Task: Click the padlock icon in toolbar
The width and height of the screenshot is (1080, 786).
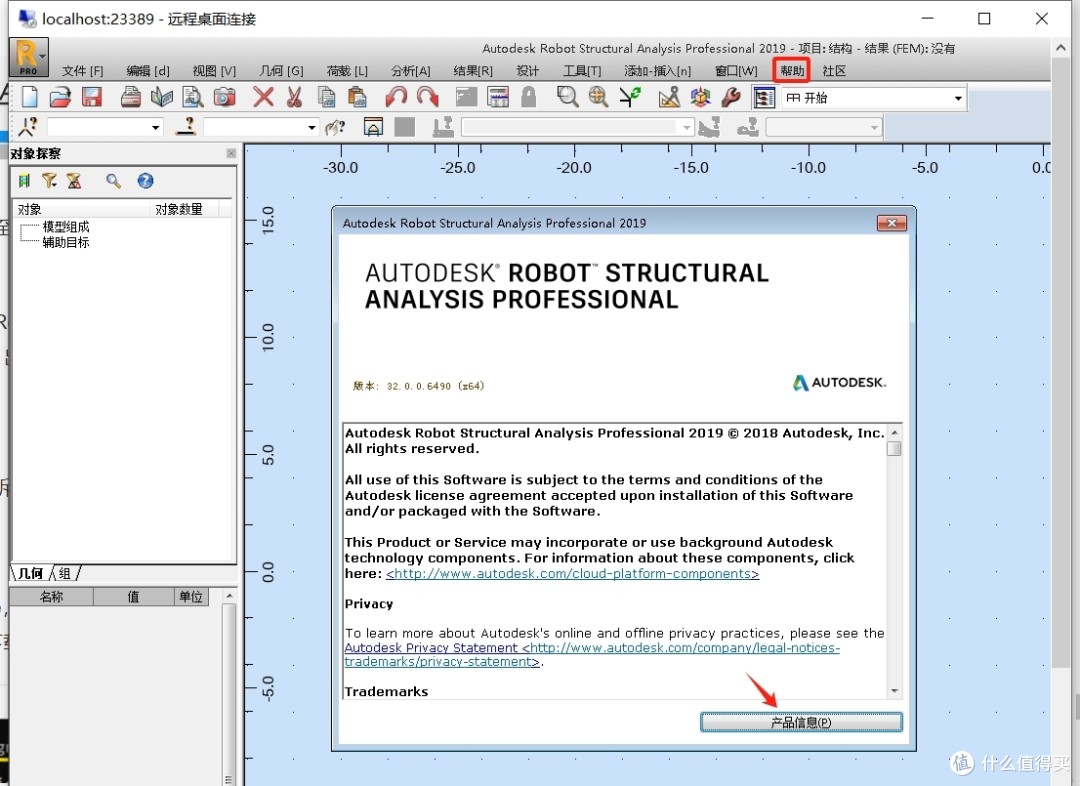Action: pyautogui.click(x=528, y=97)
